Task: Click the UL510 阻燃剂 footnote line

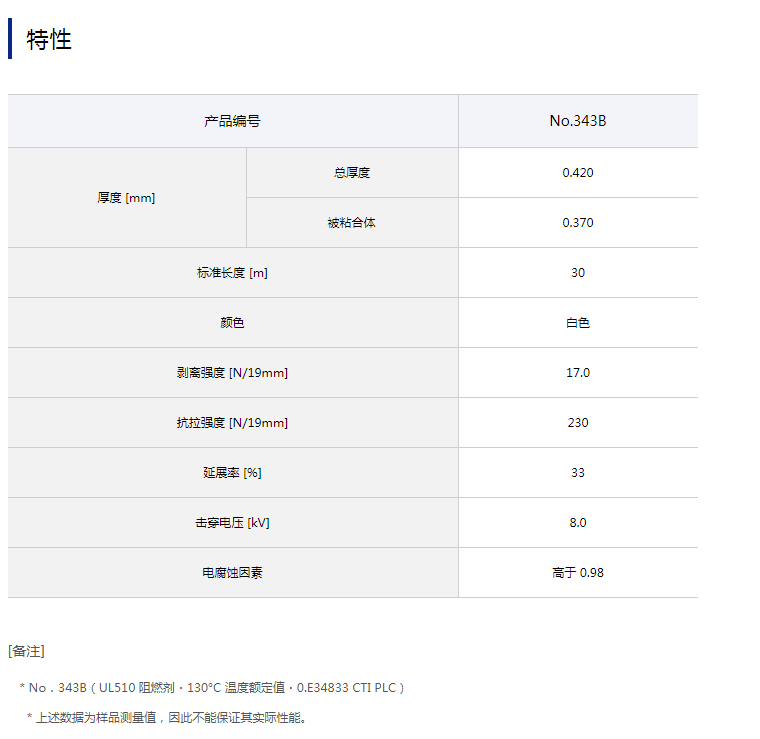Action: [x=212, y=688]
